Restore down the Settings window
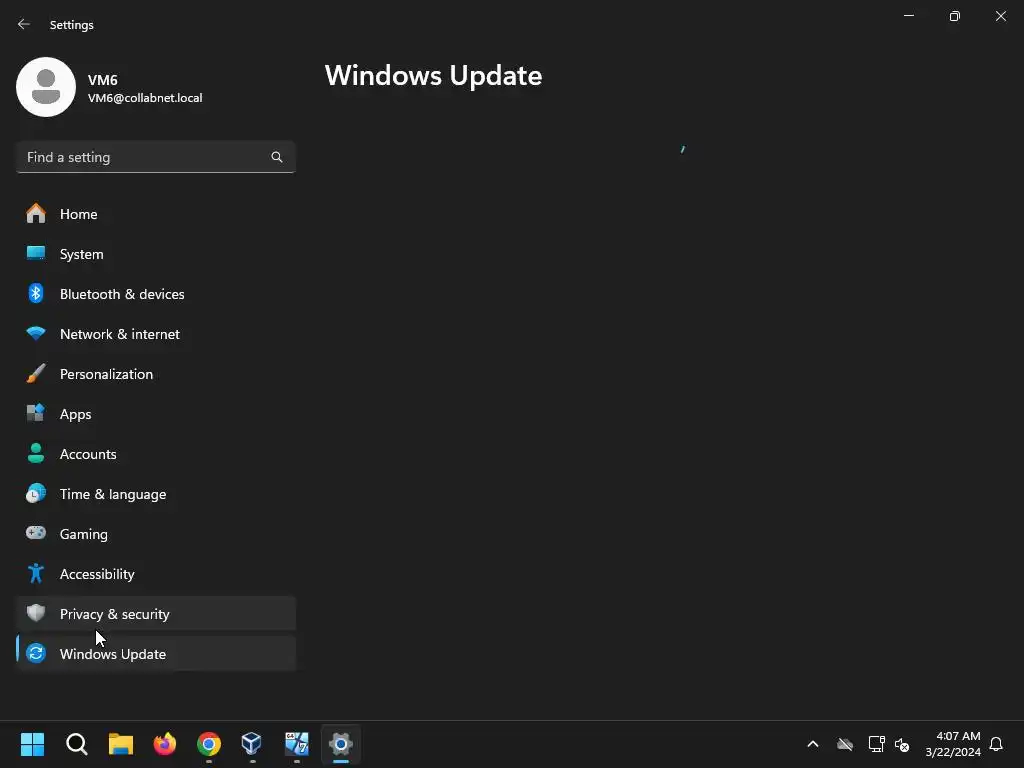1024x768 pixels. coord(955,16)
